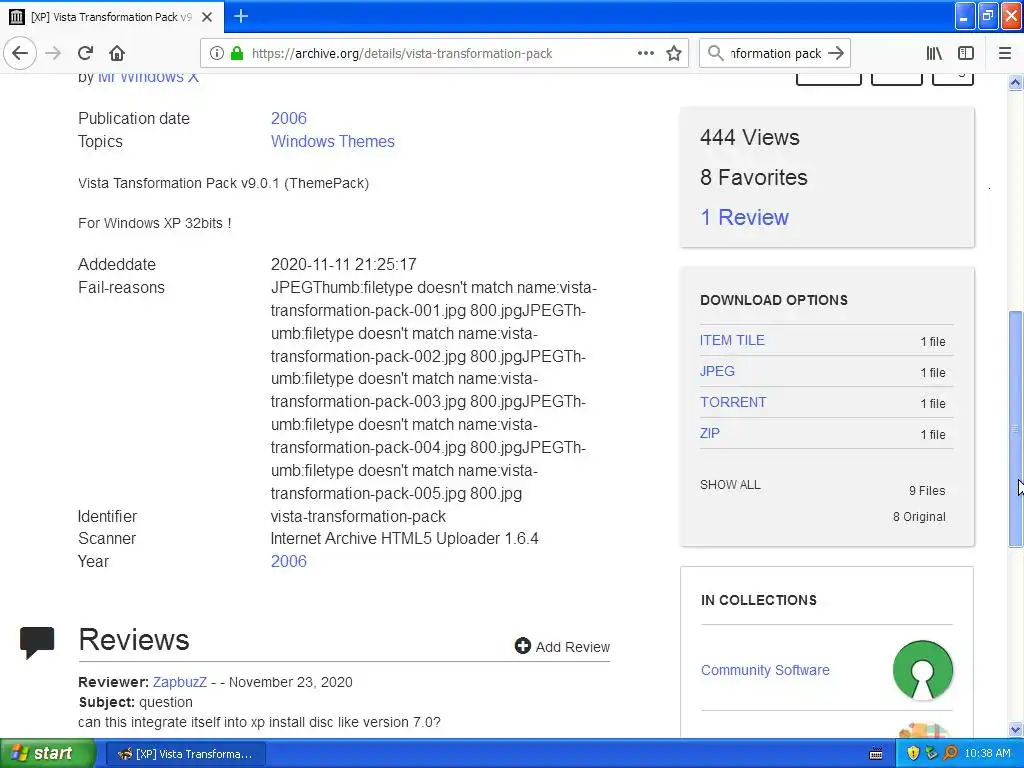Image resolution: width=1024 pixels, height=768 pixels.
Task: Open the Windows Themes topic link
Action: [332, 142]
